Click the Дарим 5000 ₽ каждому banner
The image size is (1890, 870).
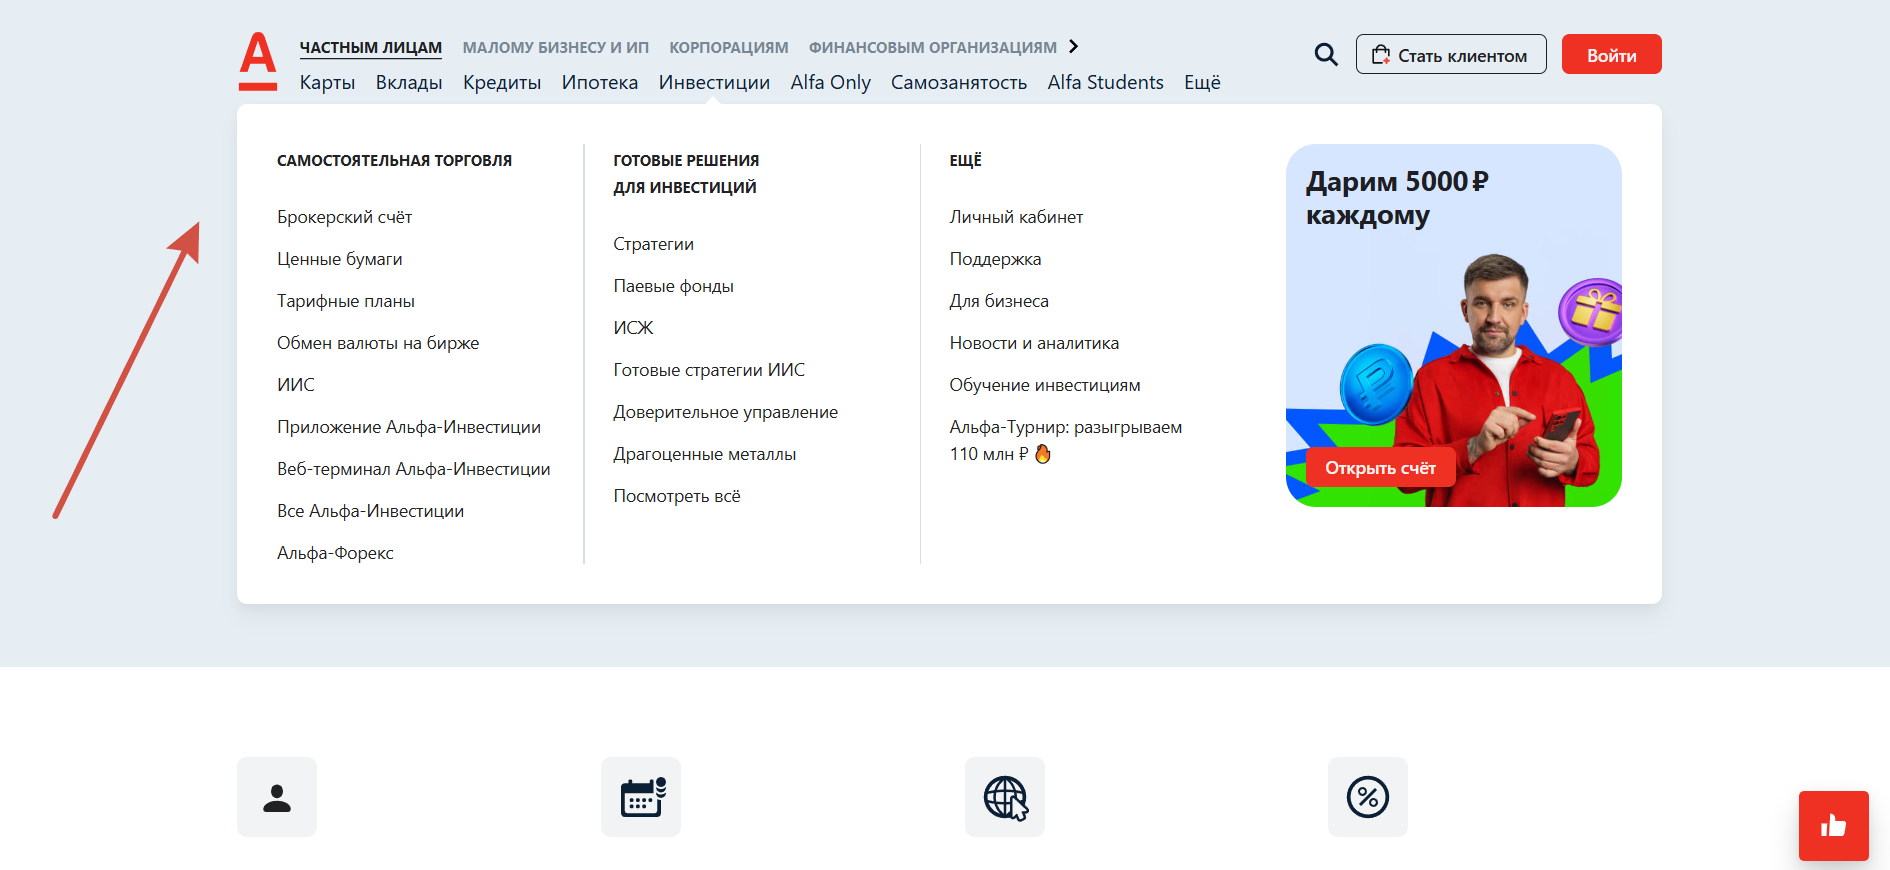tap(1454, 325)
